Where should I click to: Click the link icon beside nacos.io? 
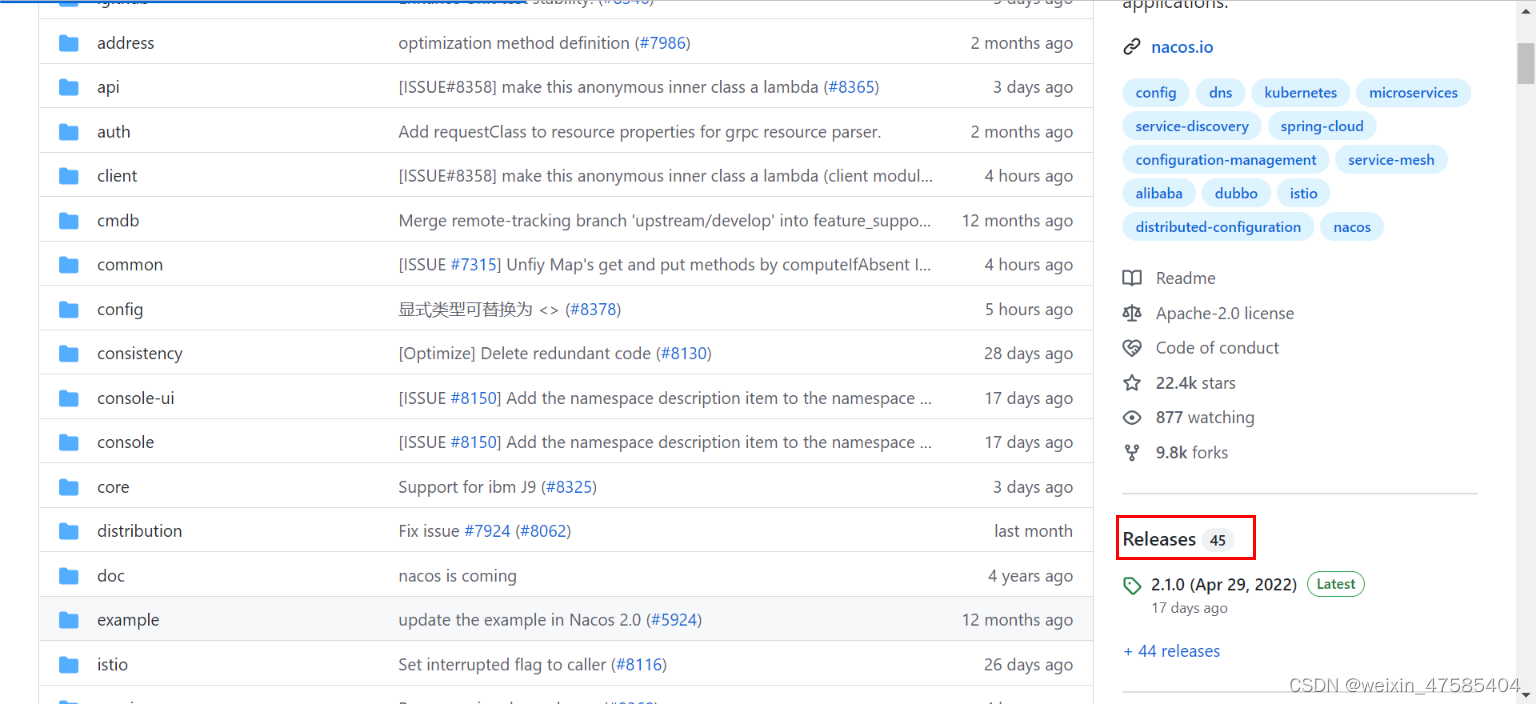1133,46
